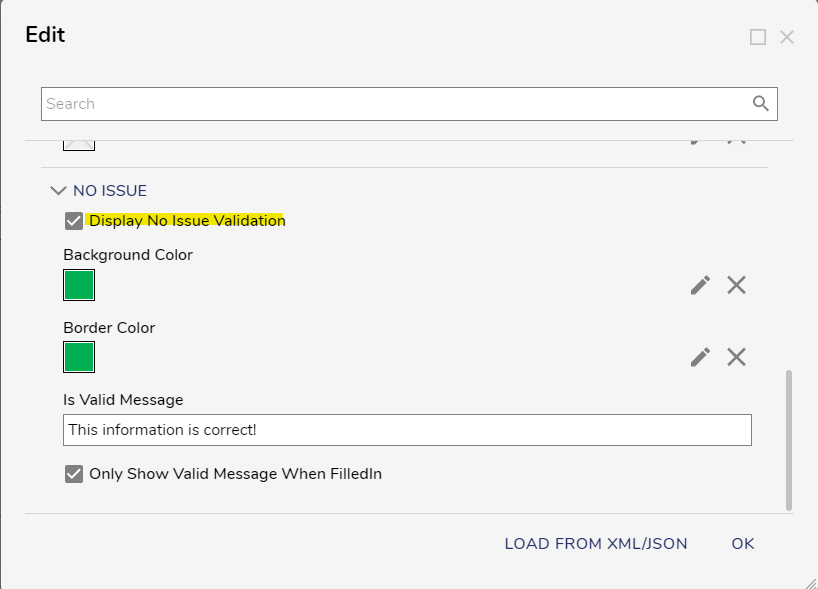Image resolution: width=818 pixels, height=589 pixels.
Task: Maximize the Edit dialog
Action: pyautogui.click(x=757, y=37)
